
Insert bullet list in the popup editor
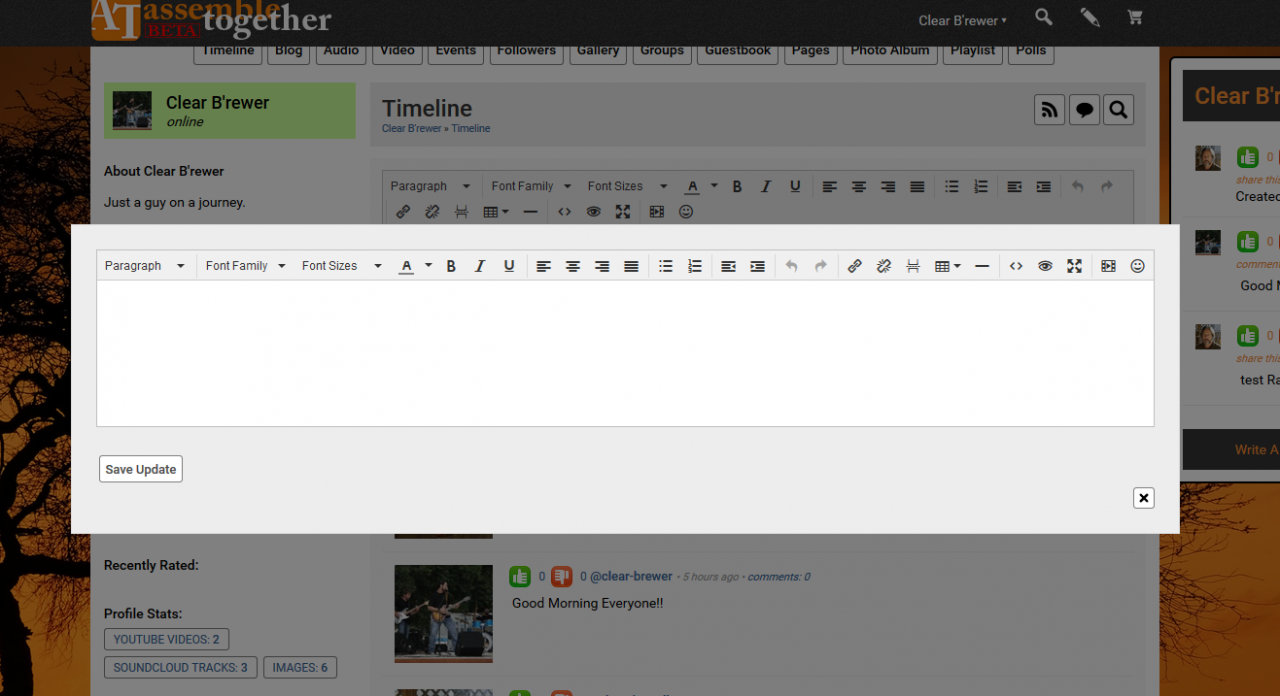point(666,266)
